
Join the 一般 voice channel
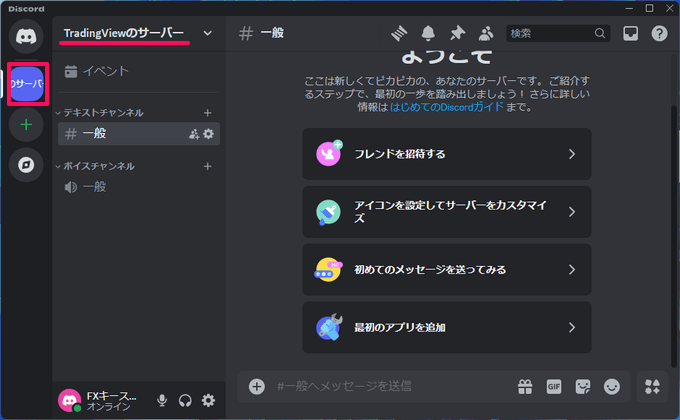click(x=139, y=187)
